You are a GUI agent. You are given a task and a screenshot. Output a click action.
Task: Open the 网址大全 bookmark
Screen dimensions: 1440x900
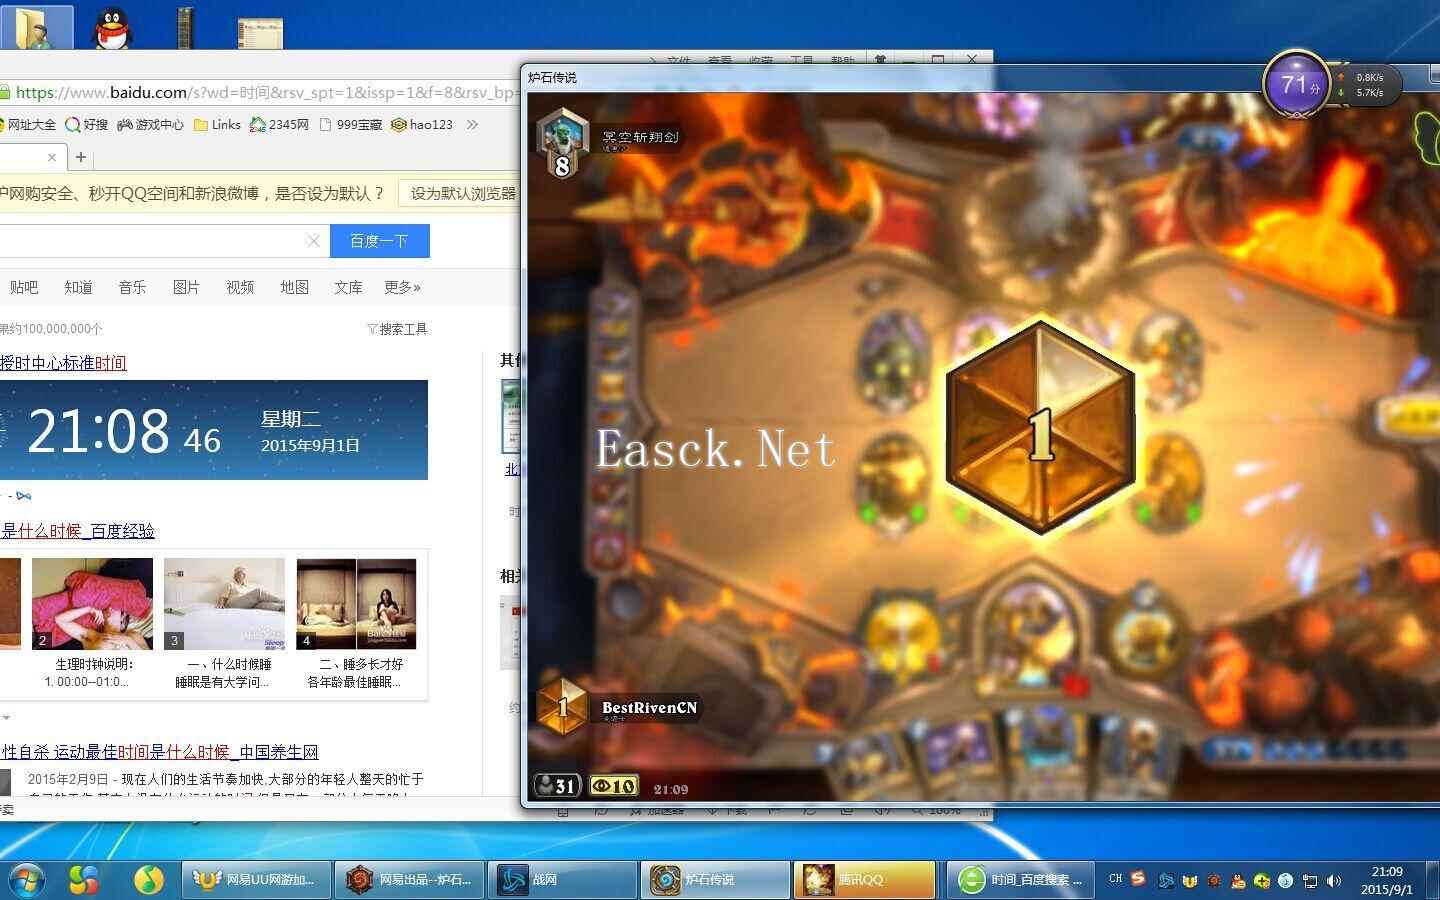pos(28,125)
